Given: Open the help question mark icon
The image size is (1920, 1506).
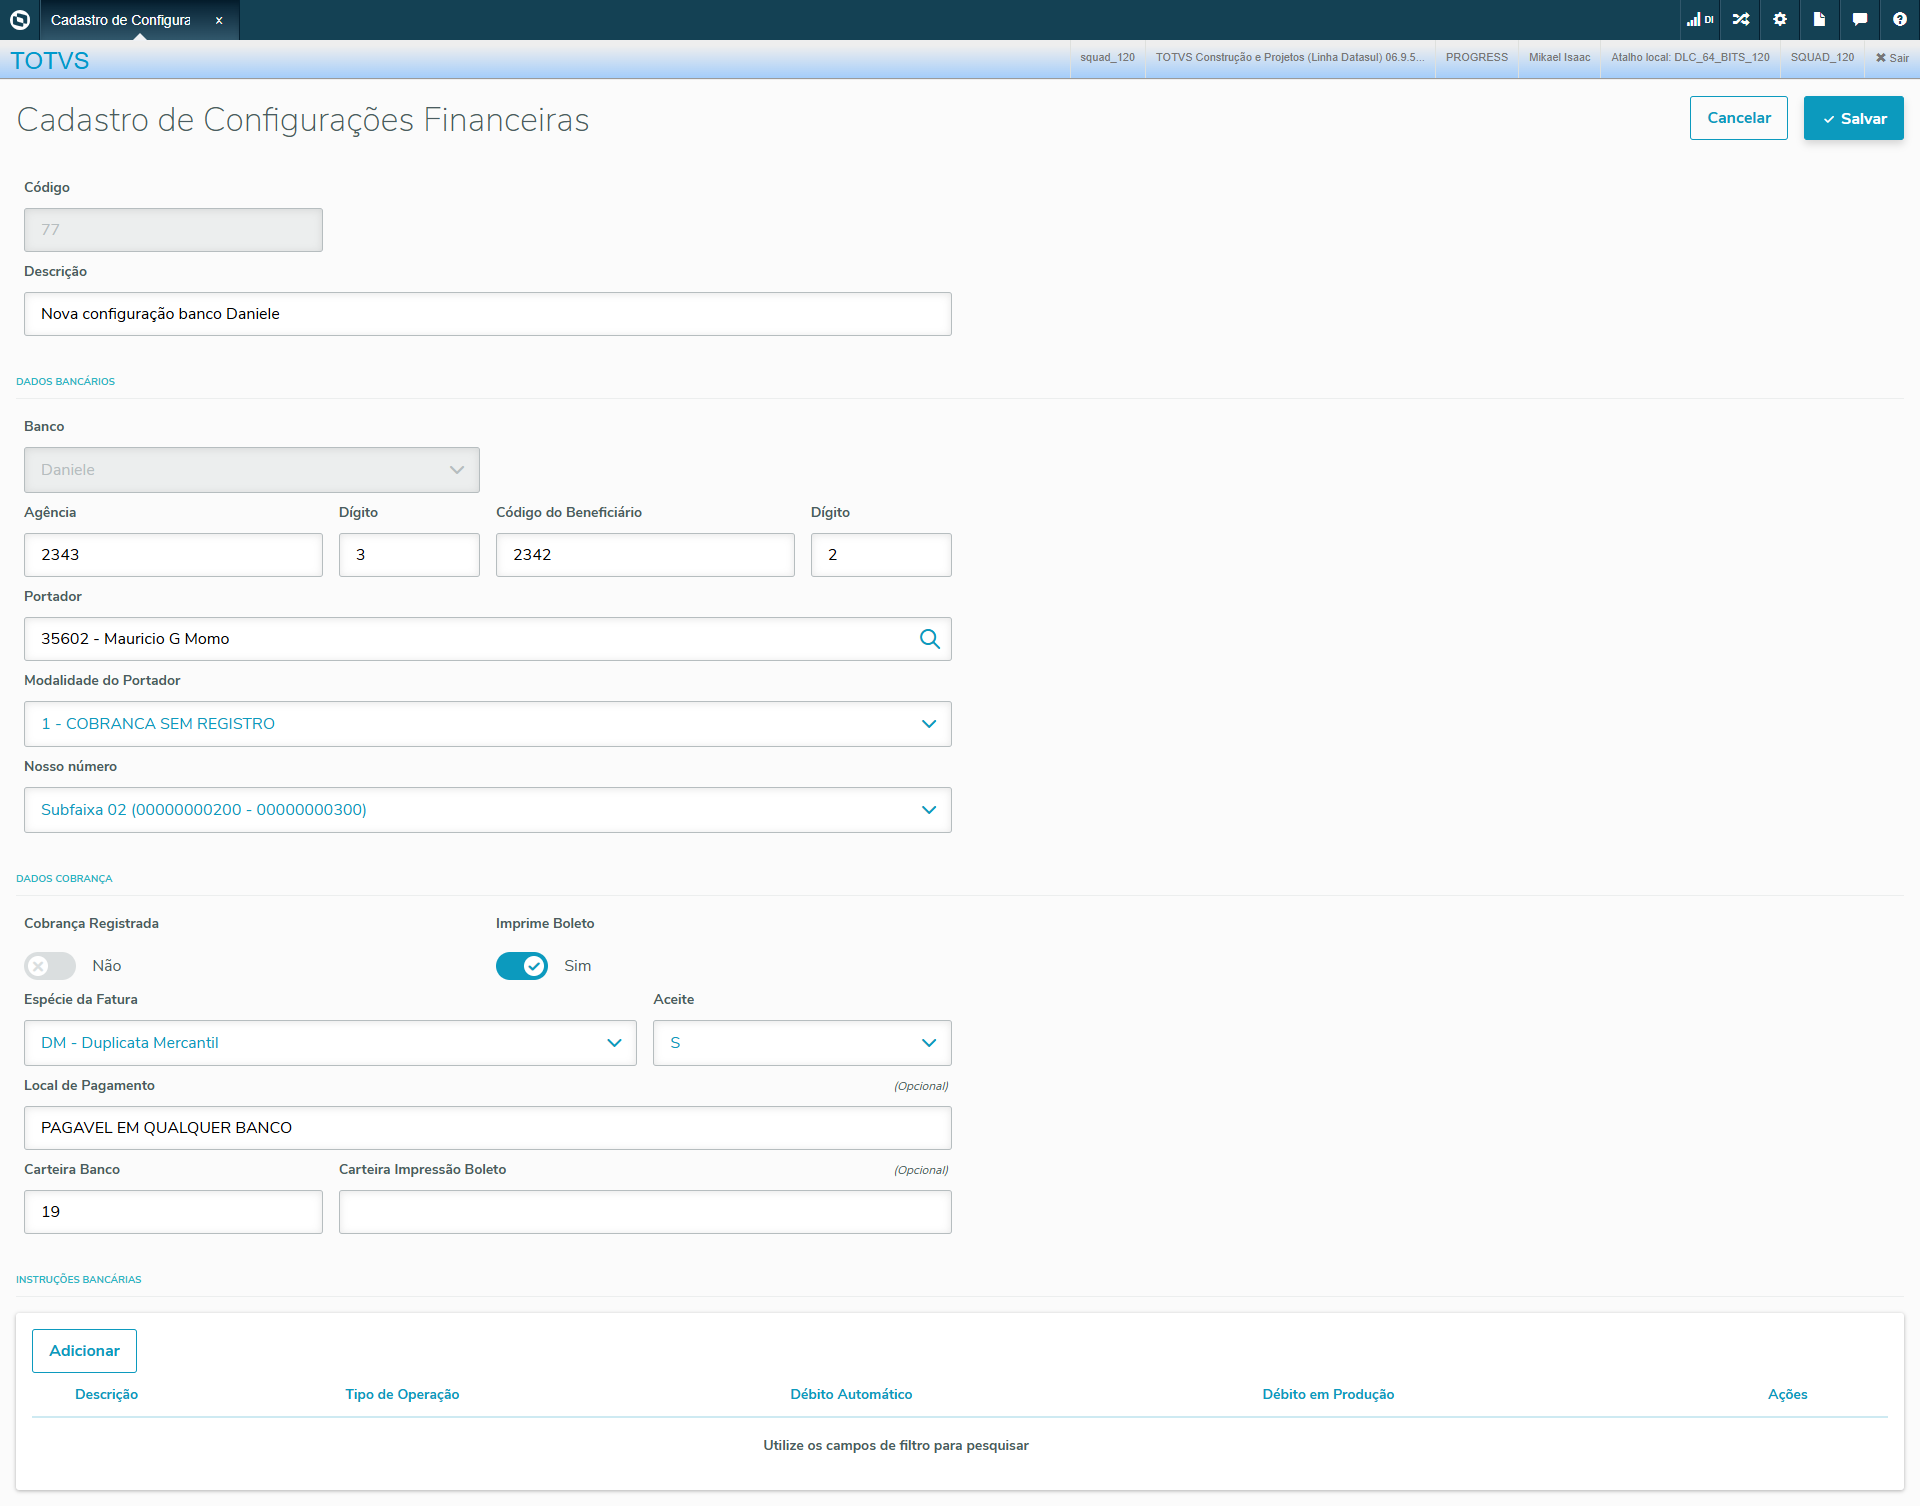Looking at the screenshot, I should coord(1899,19).
